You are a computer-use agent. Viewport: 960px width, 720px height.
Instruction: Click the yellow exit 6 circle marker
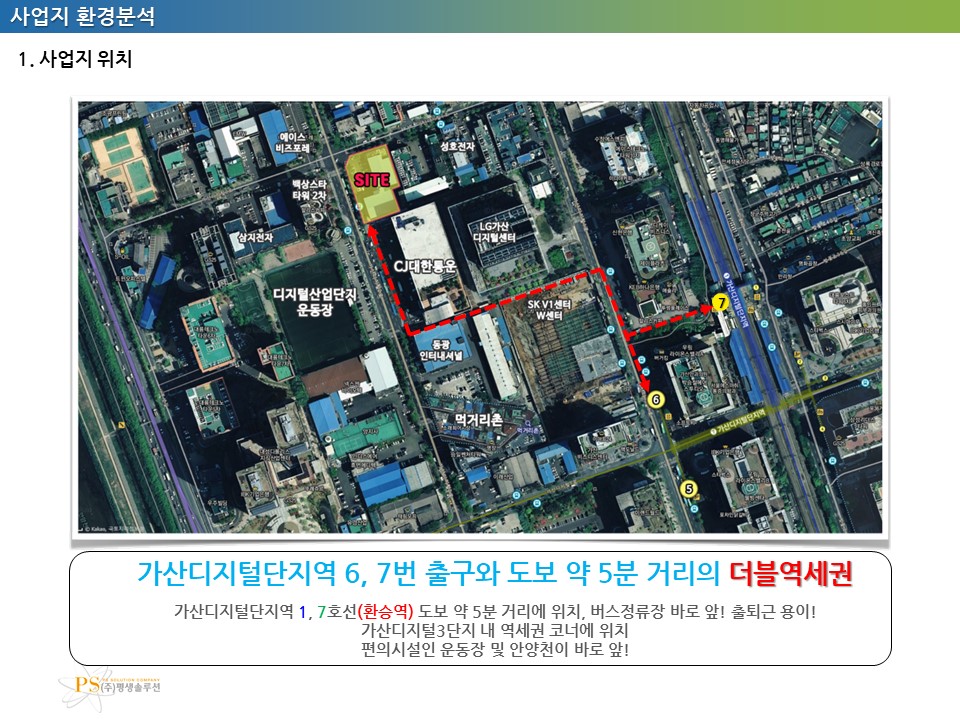pyautogui.click(x=656, y=400)
